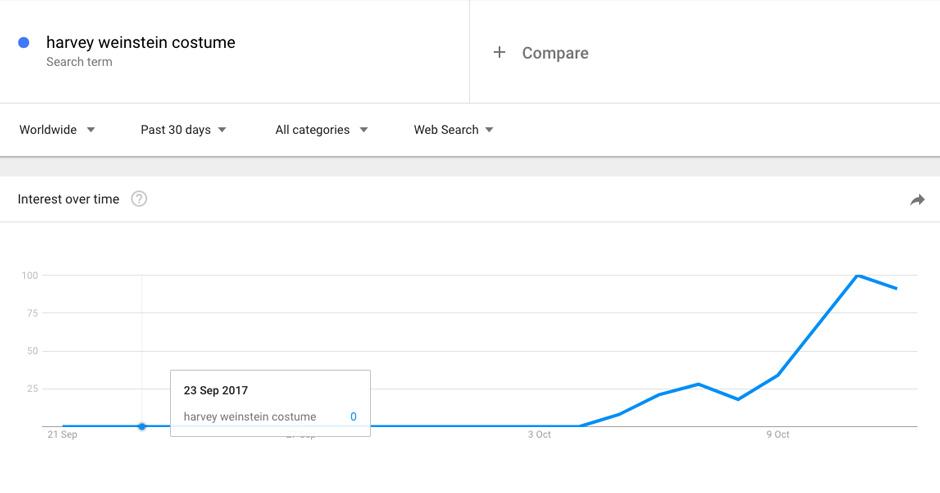Screen dimensions: 940x493
Task: Click the plus icon beside Compare
Action: pyautogui.click(x=499, y=52)
